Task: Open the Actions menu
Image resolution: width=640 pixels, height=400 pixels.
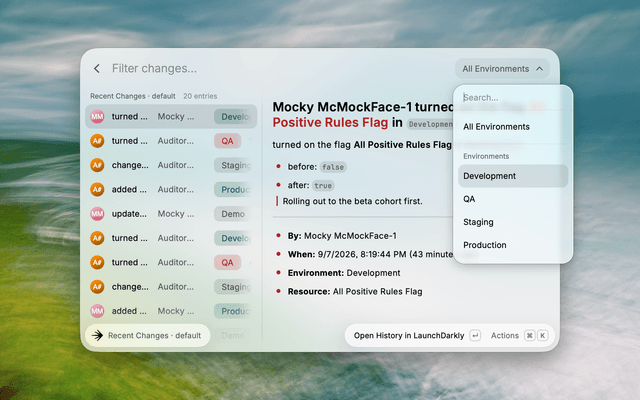Action: pos(504,336)
